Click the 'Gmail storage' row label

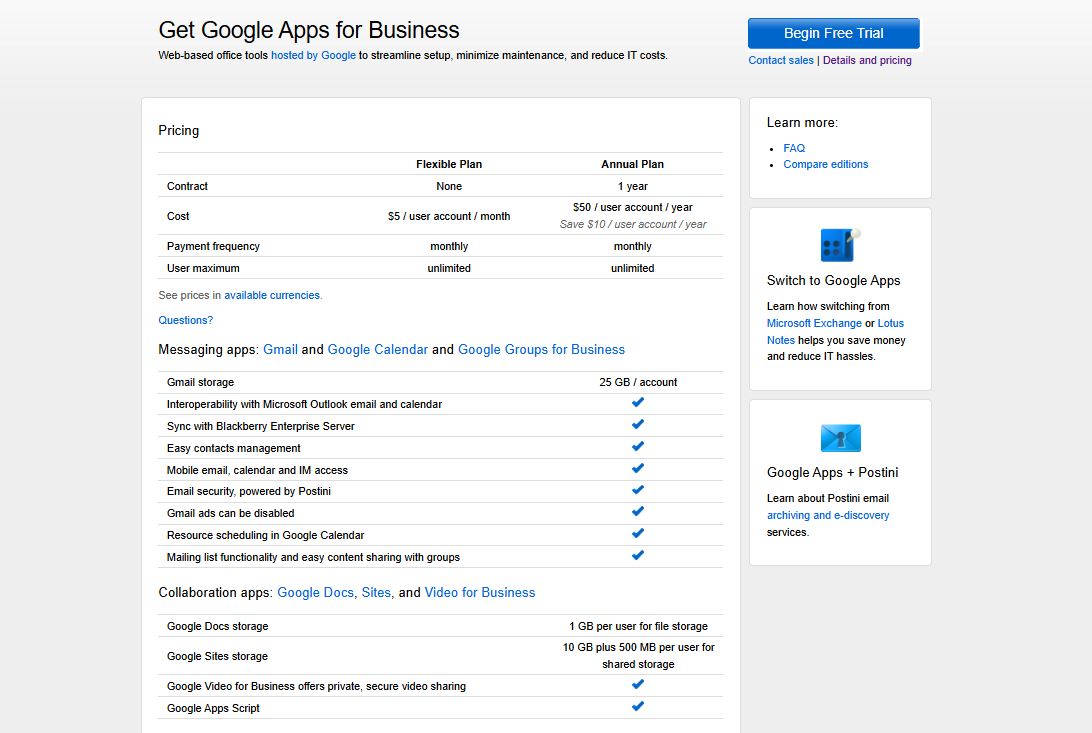(201, 382)
